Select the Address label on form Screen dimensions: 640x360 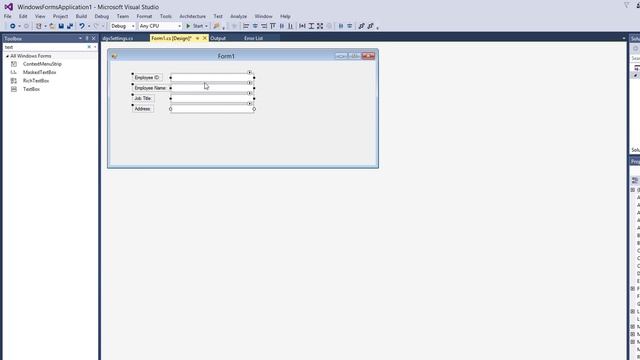pyautogui.click(x=142, y=109)
